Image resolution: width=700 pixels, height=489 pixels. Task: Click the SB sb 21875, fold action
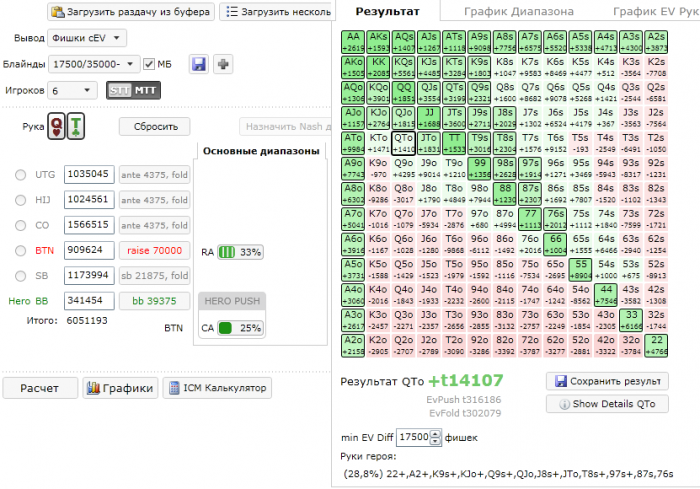click(x=154, y=276)
